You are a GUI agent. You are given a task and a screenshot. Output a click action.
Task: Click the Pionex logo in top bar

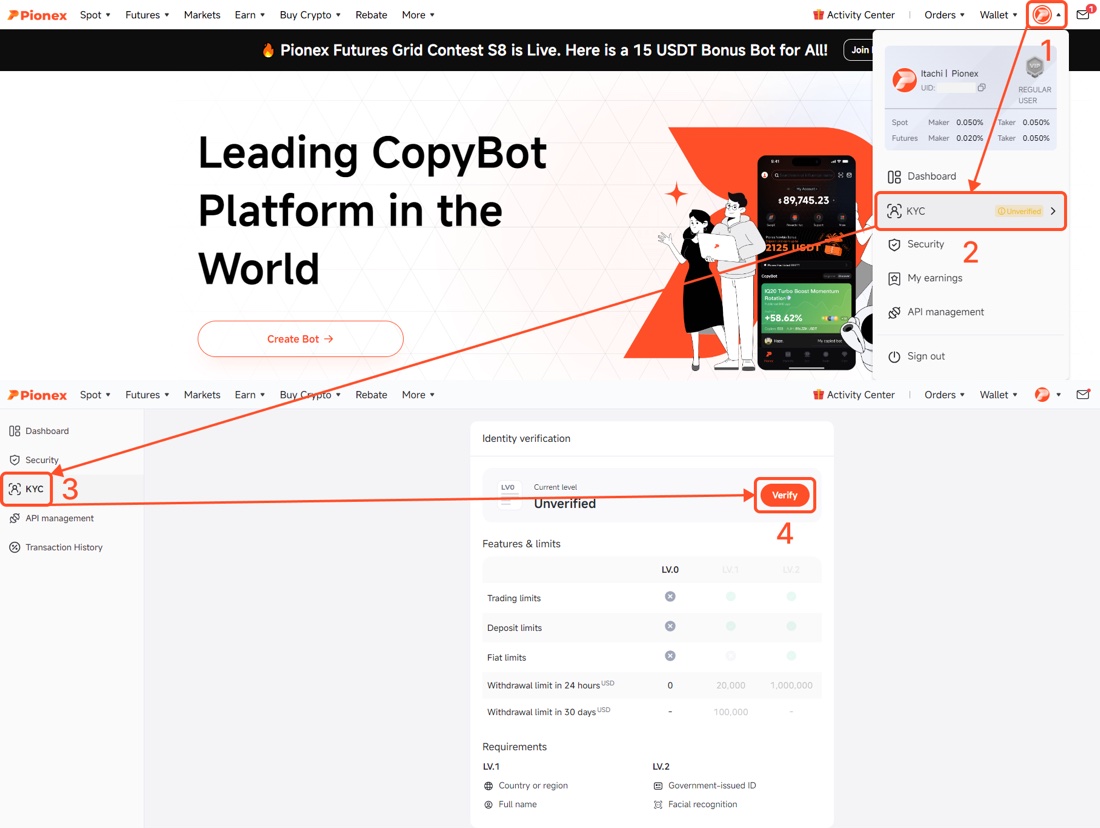(37, 15)
